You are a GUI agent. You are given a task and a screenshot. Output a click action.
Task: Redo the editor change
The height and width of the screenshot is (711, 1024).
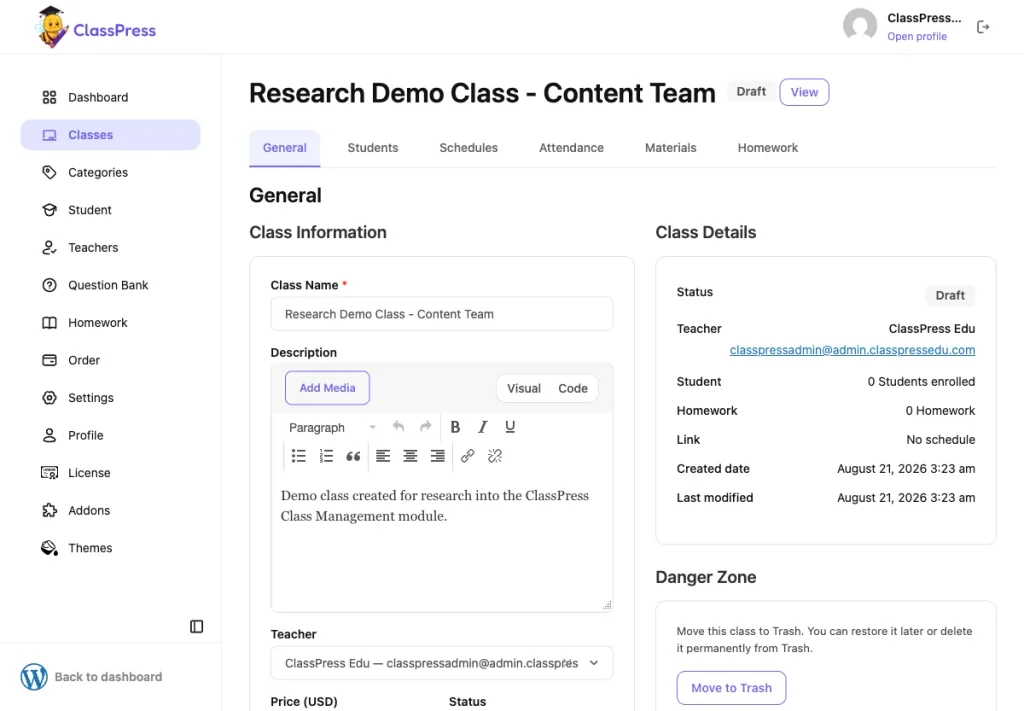tap(426, 427)
